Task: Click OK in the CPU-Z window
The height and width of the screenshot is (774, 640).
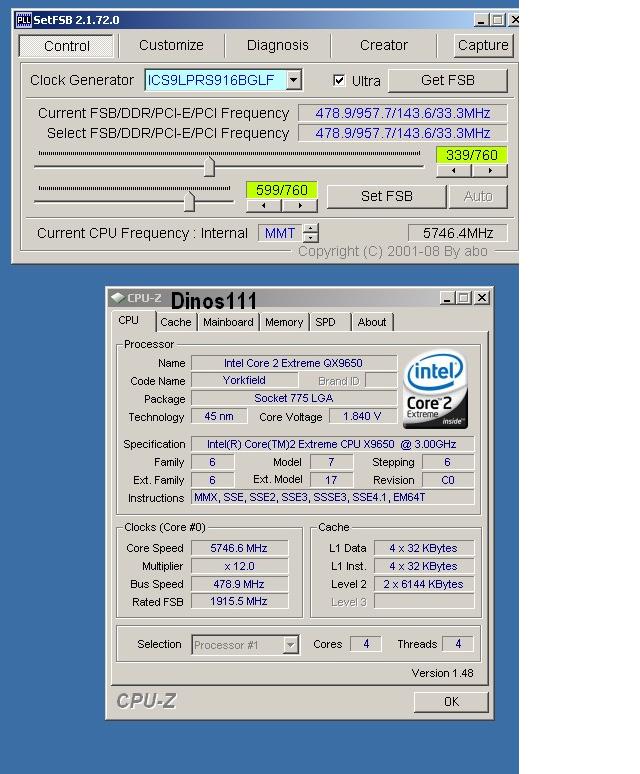Action: coord(451,701)
